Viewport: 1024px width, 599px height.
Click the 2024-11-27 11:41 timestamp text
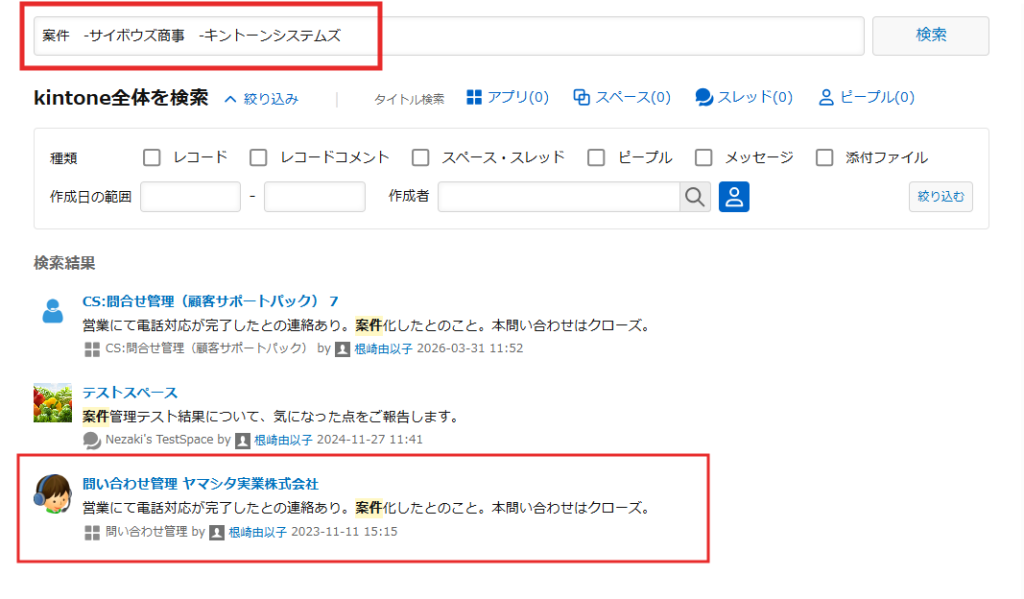point(370,440)
